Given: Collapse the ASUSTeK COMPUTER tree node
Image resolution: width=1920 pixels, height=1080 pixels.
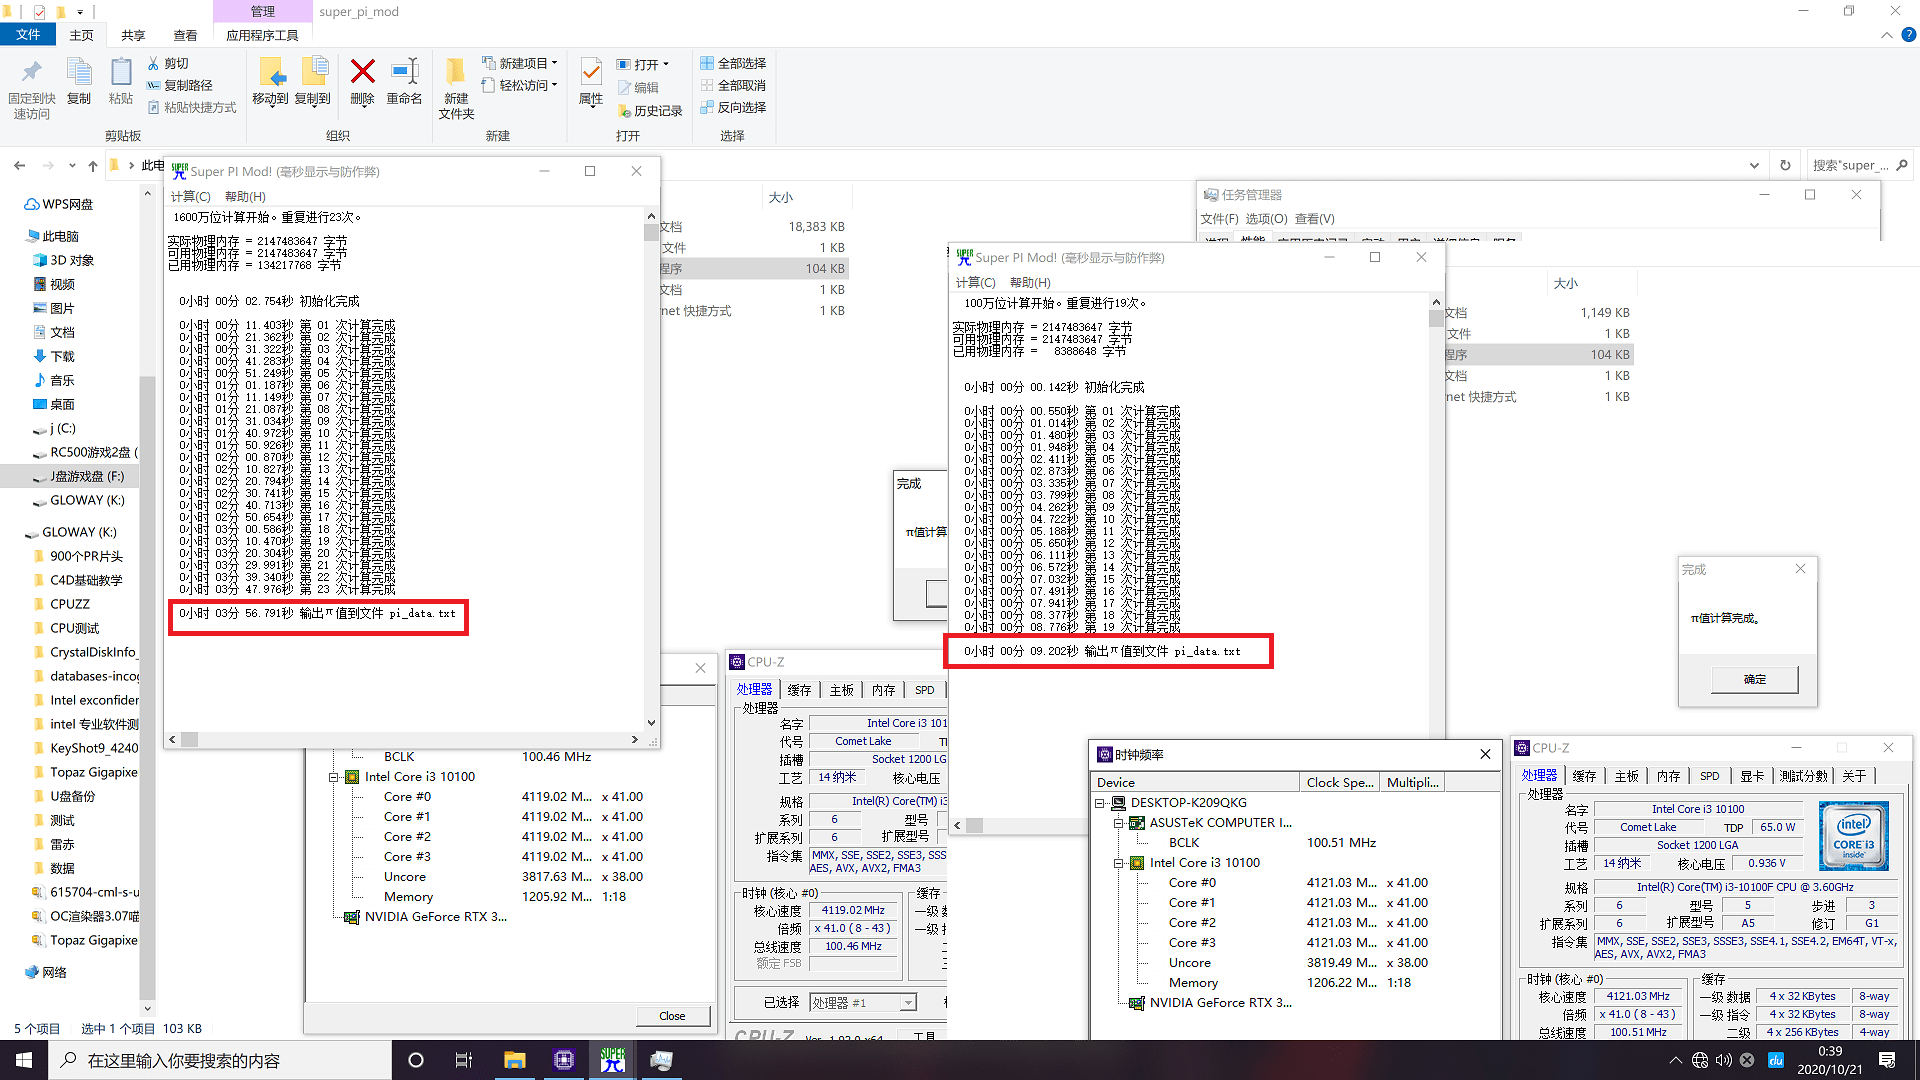Looking at the screenshot, I should pos(1119,823).
